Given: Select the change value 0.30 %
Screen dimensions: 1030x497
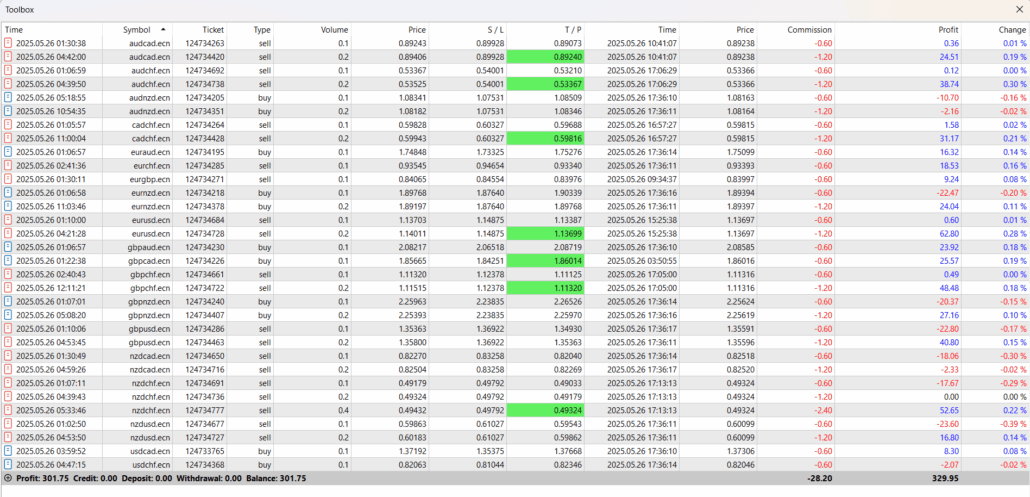Looking at the screenshot, I should pos(1014,84).
